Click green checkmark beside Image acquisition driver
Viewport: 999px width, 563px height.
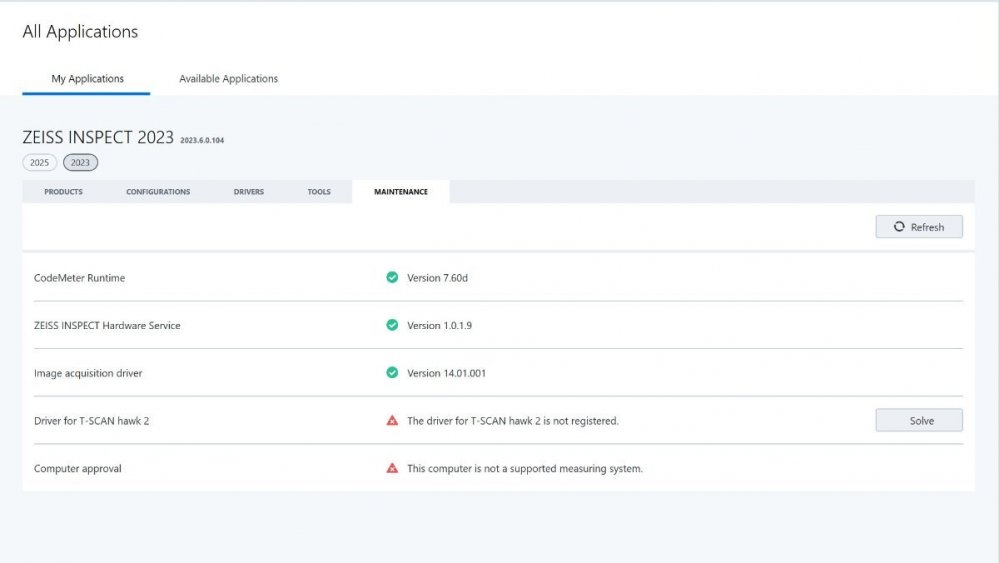point(392,373)
